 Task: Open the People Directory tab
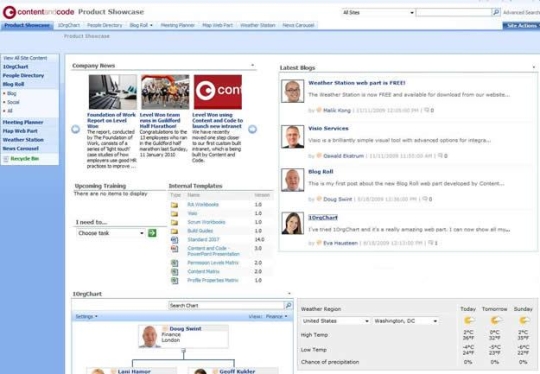[x=104, y=25]
